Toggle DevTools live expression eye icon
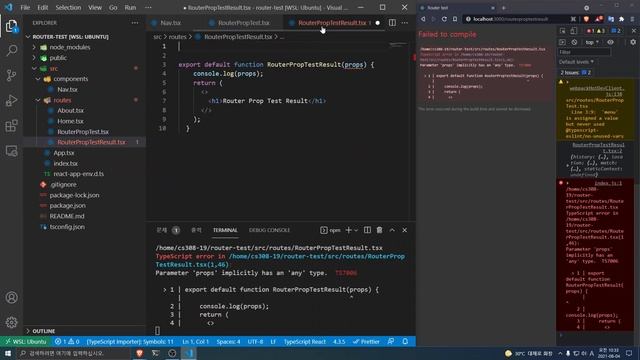This screenshot has width=640, height=360. click(610, 42)
